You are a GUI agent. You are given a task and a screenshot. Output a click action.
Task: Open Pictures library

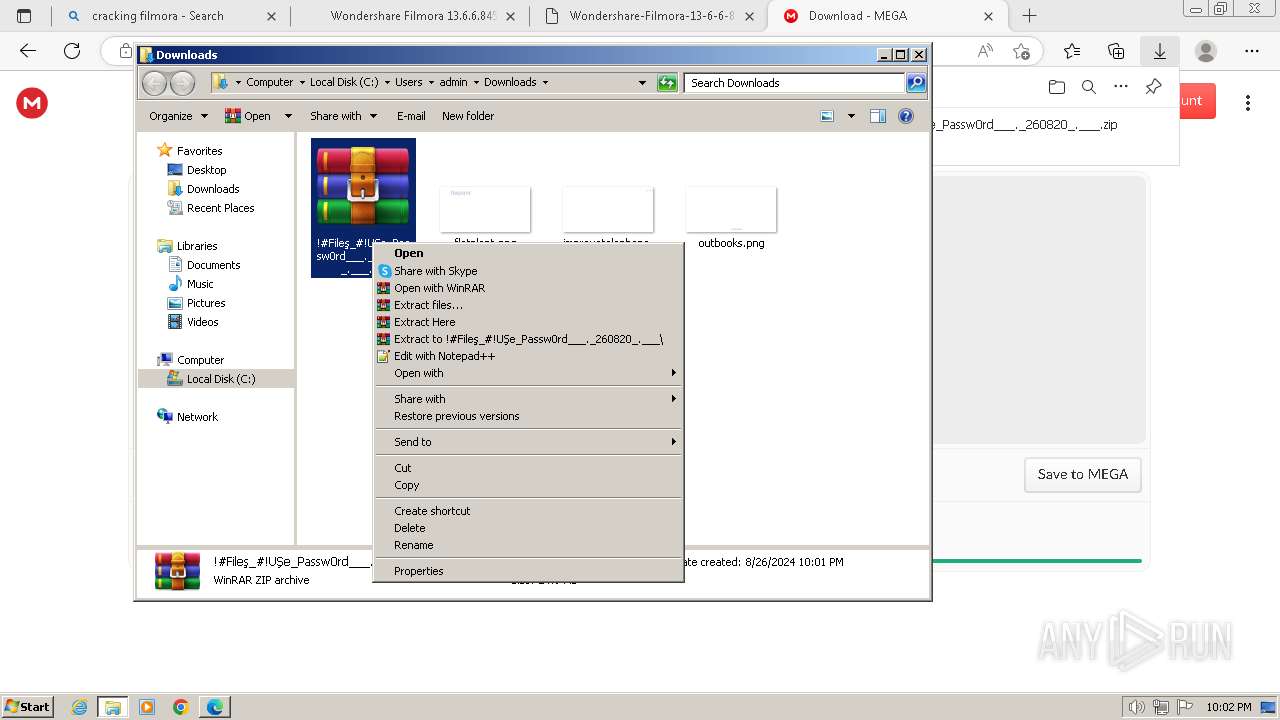pyautogui.click(x=206, y=303)
